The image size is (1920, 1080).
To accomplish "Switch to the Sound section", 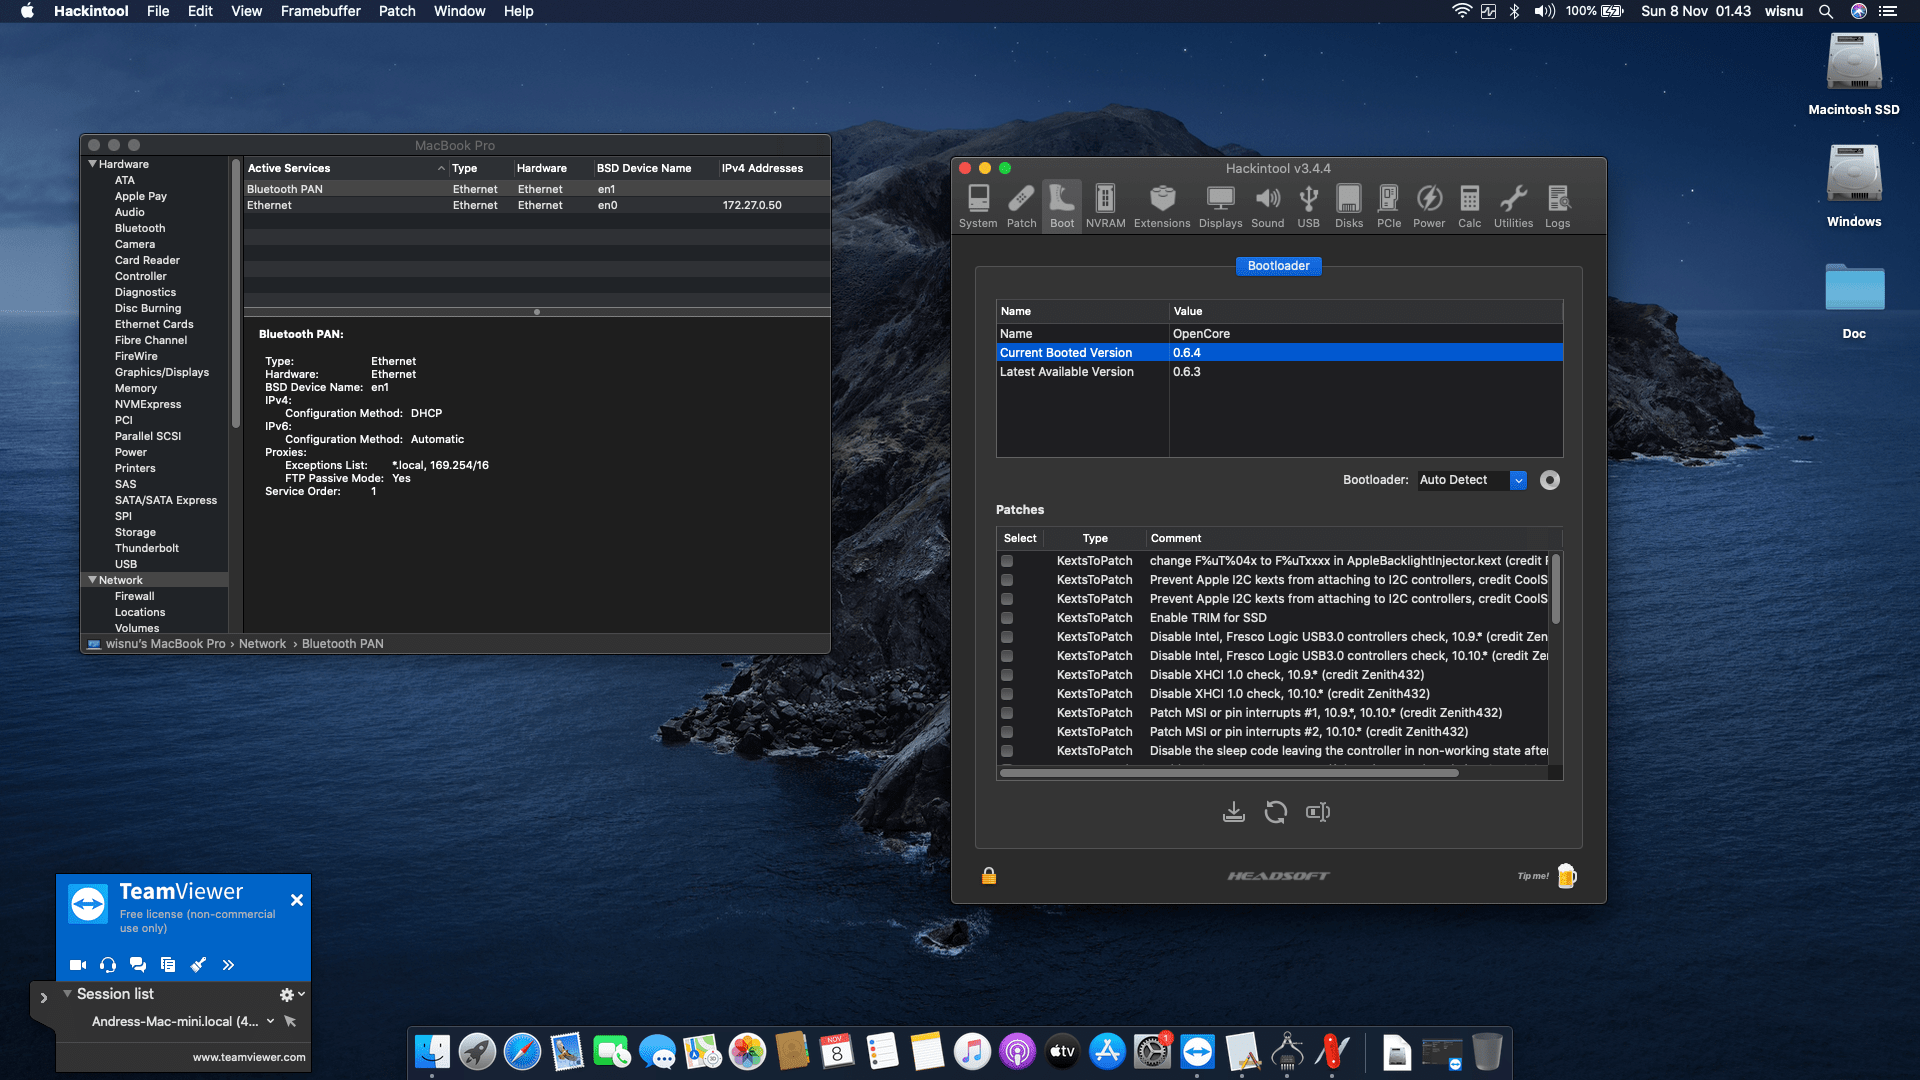I will tap(1267, 205).
